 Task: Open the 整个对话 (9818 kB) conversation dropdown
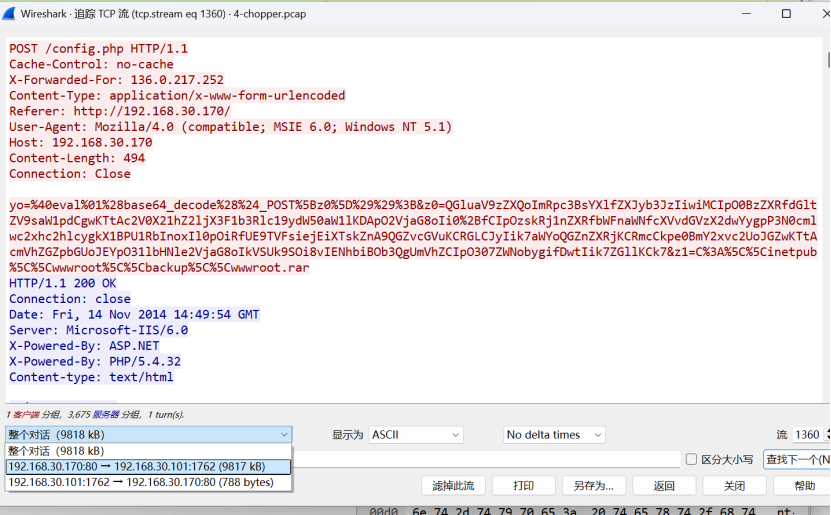coord(148,435)
